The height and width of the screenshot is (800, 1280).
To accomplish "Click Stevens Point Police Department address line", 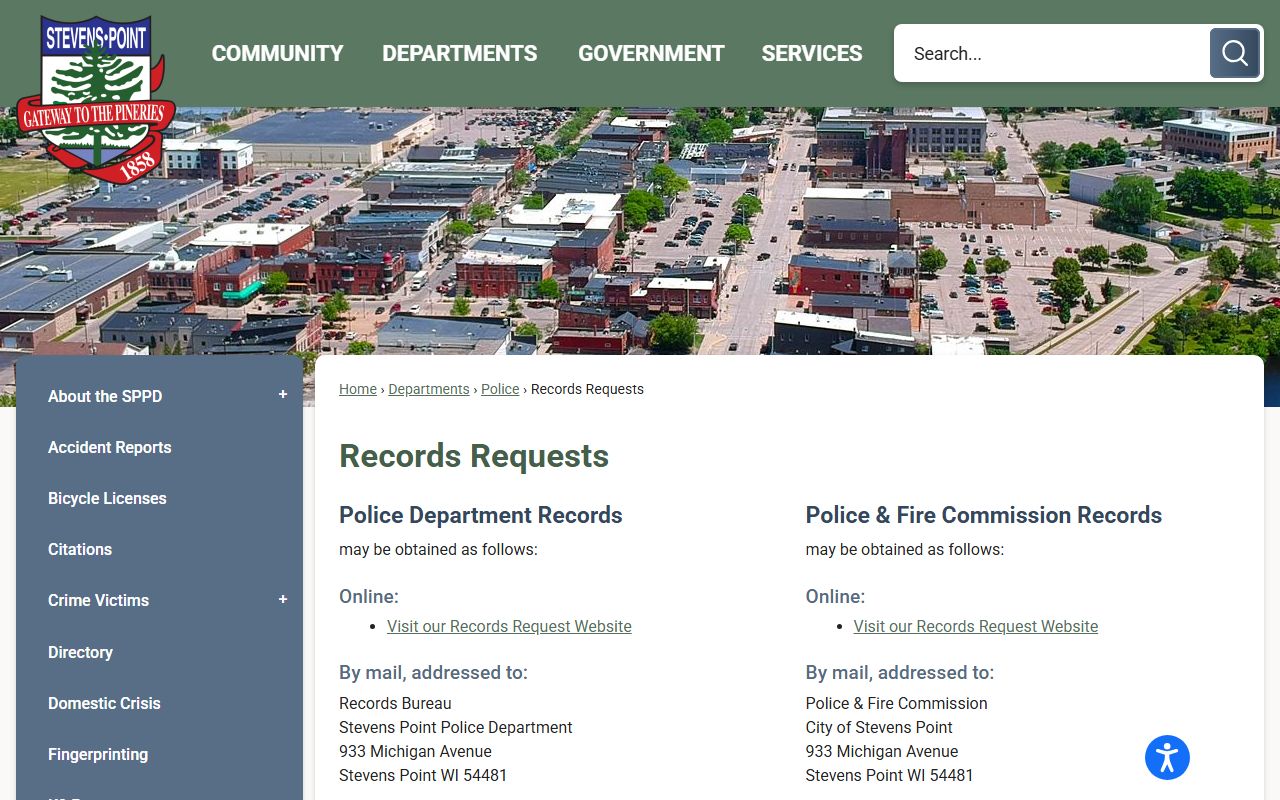I will 456,727.
